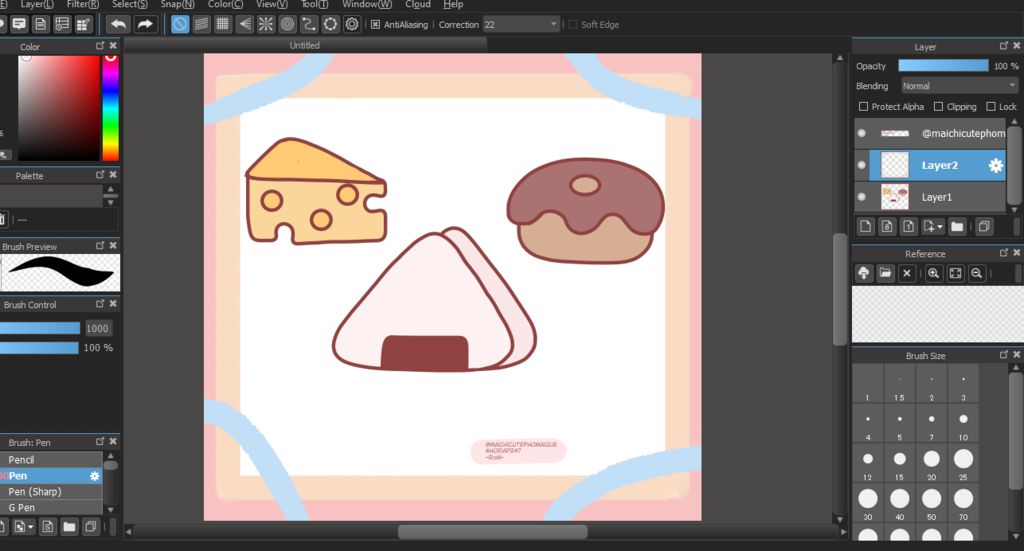This screenshot has height=551, width=1024.
Task: Undock the Color panel
Action: tap(100, 46)
